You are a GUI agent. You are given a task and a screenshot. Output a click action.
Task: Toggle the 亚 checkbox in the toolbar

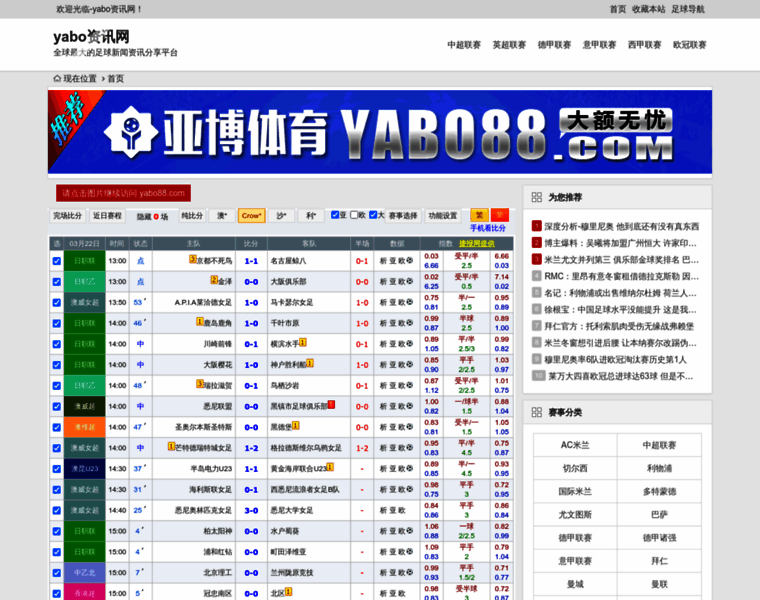point(335,215)
